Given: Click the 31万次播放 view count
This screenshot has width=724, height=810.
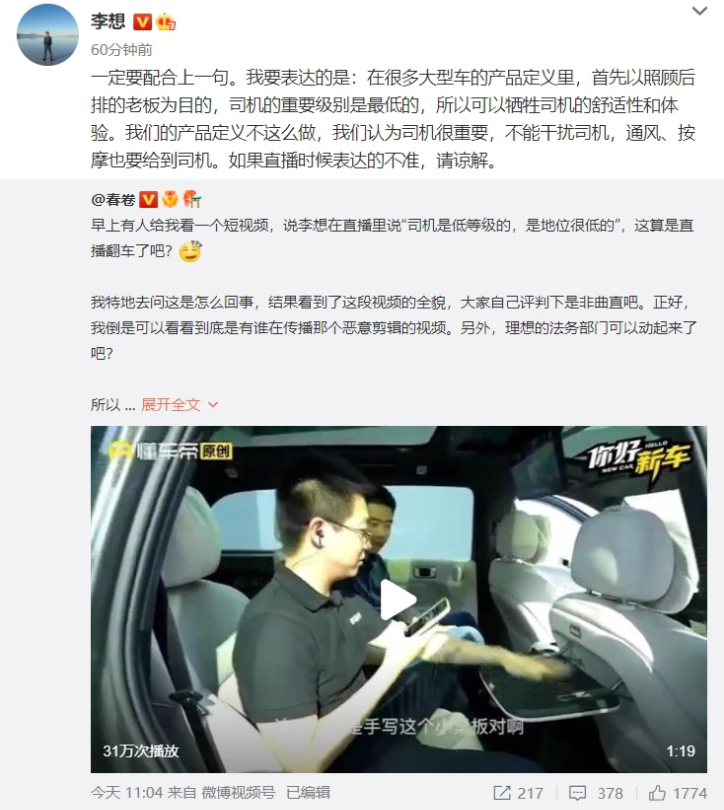Looking at the screenshot, I should [x=140, y=751].
